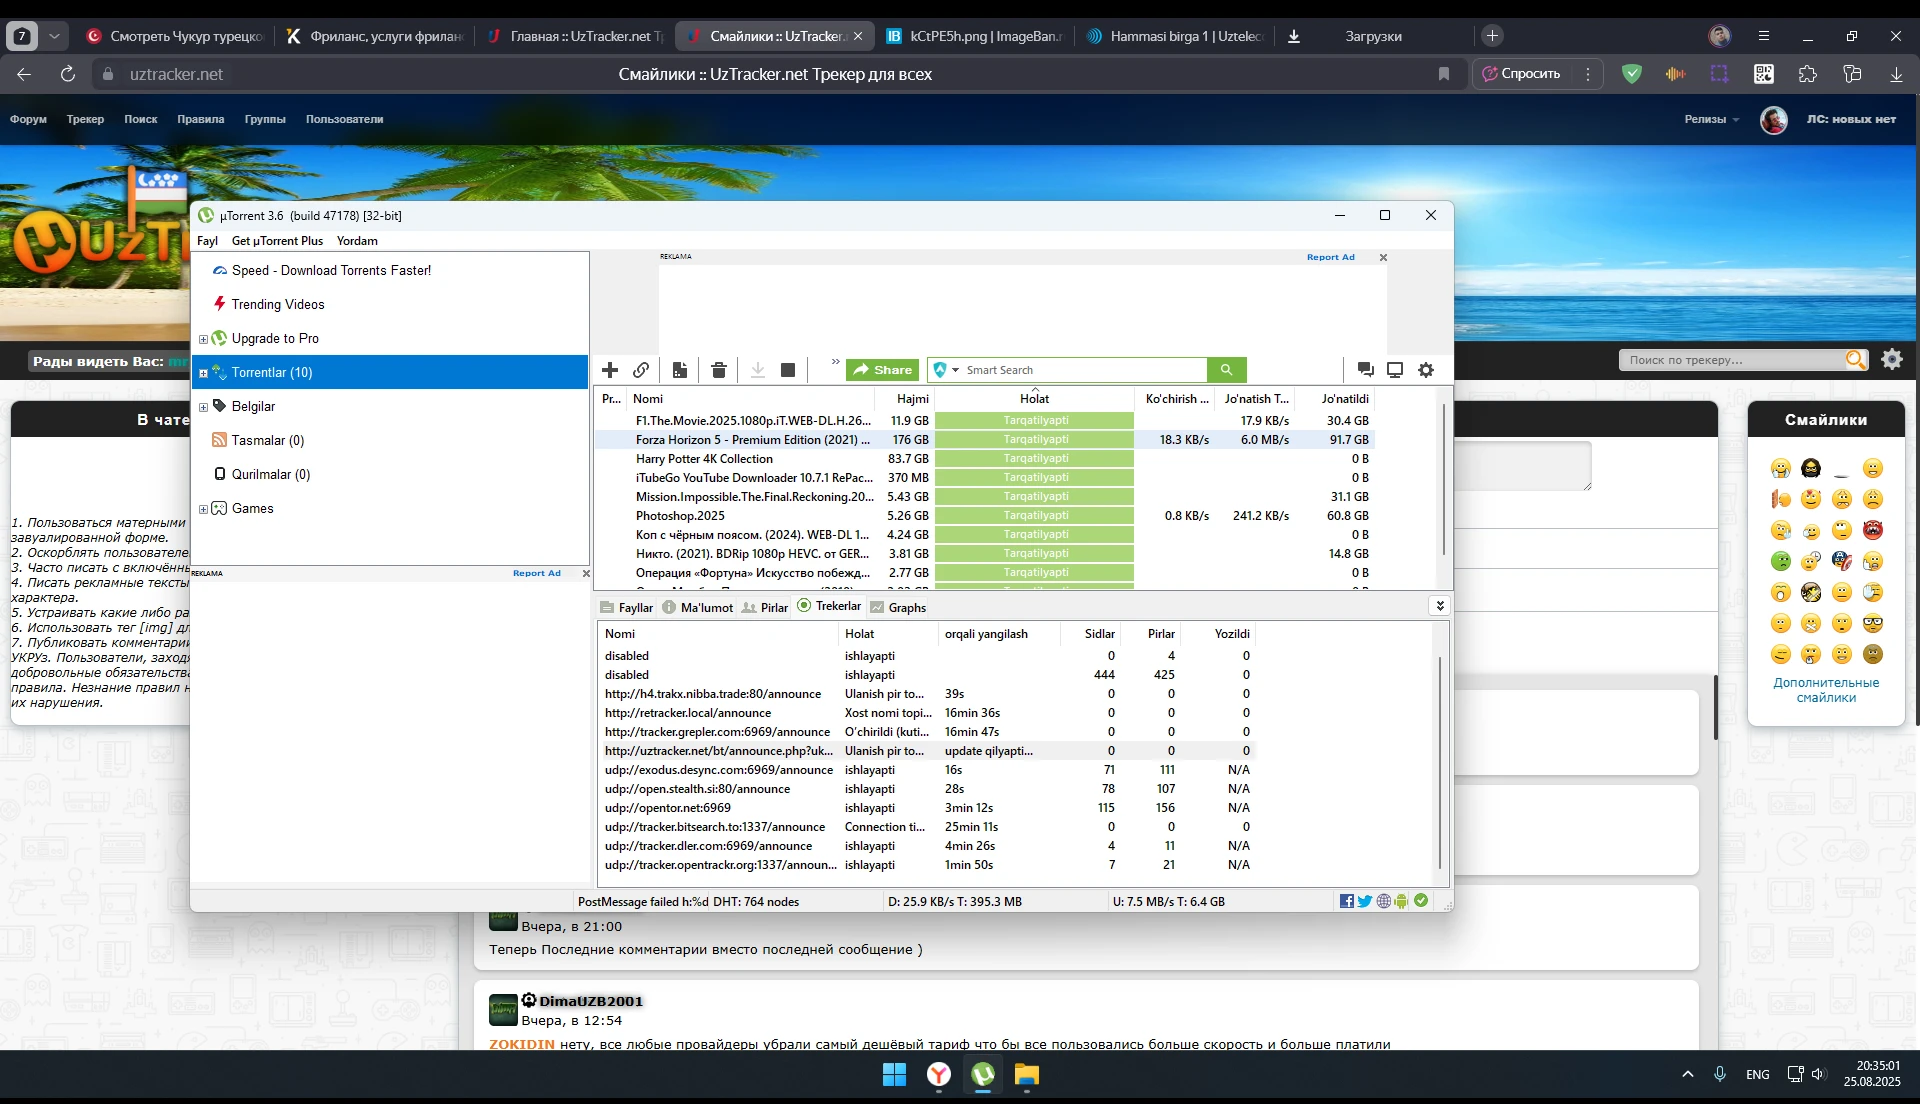Viewport: 1920px width, 1104px height.
Task: Click the remote access monitor icon
Action: point(1395,370)
